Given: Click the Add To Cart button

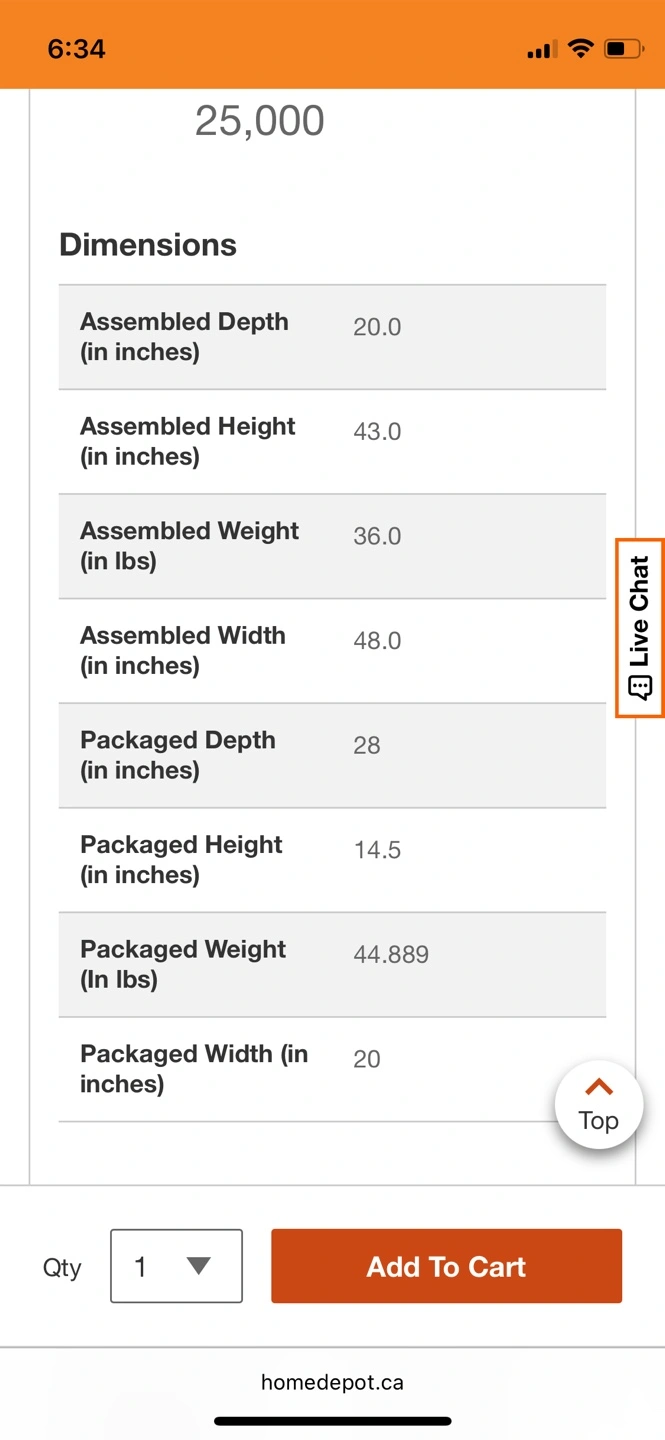Looking at the screenshot, I should (x=446, y=1266).
